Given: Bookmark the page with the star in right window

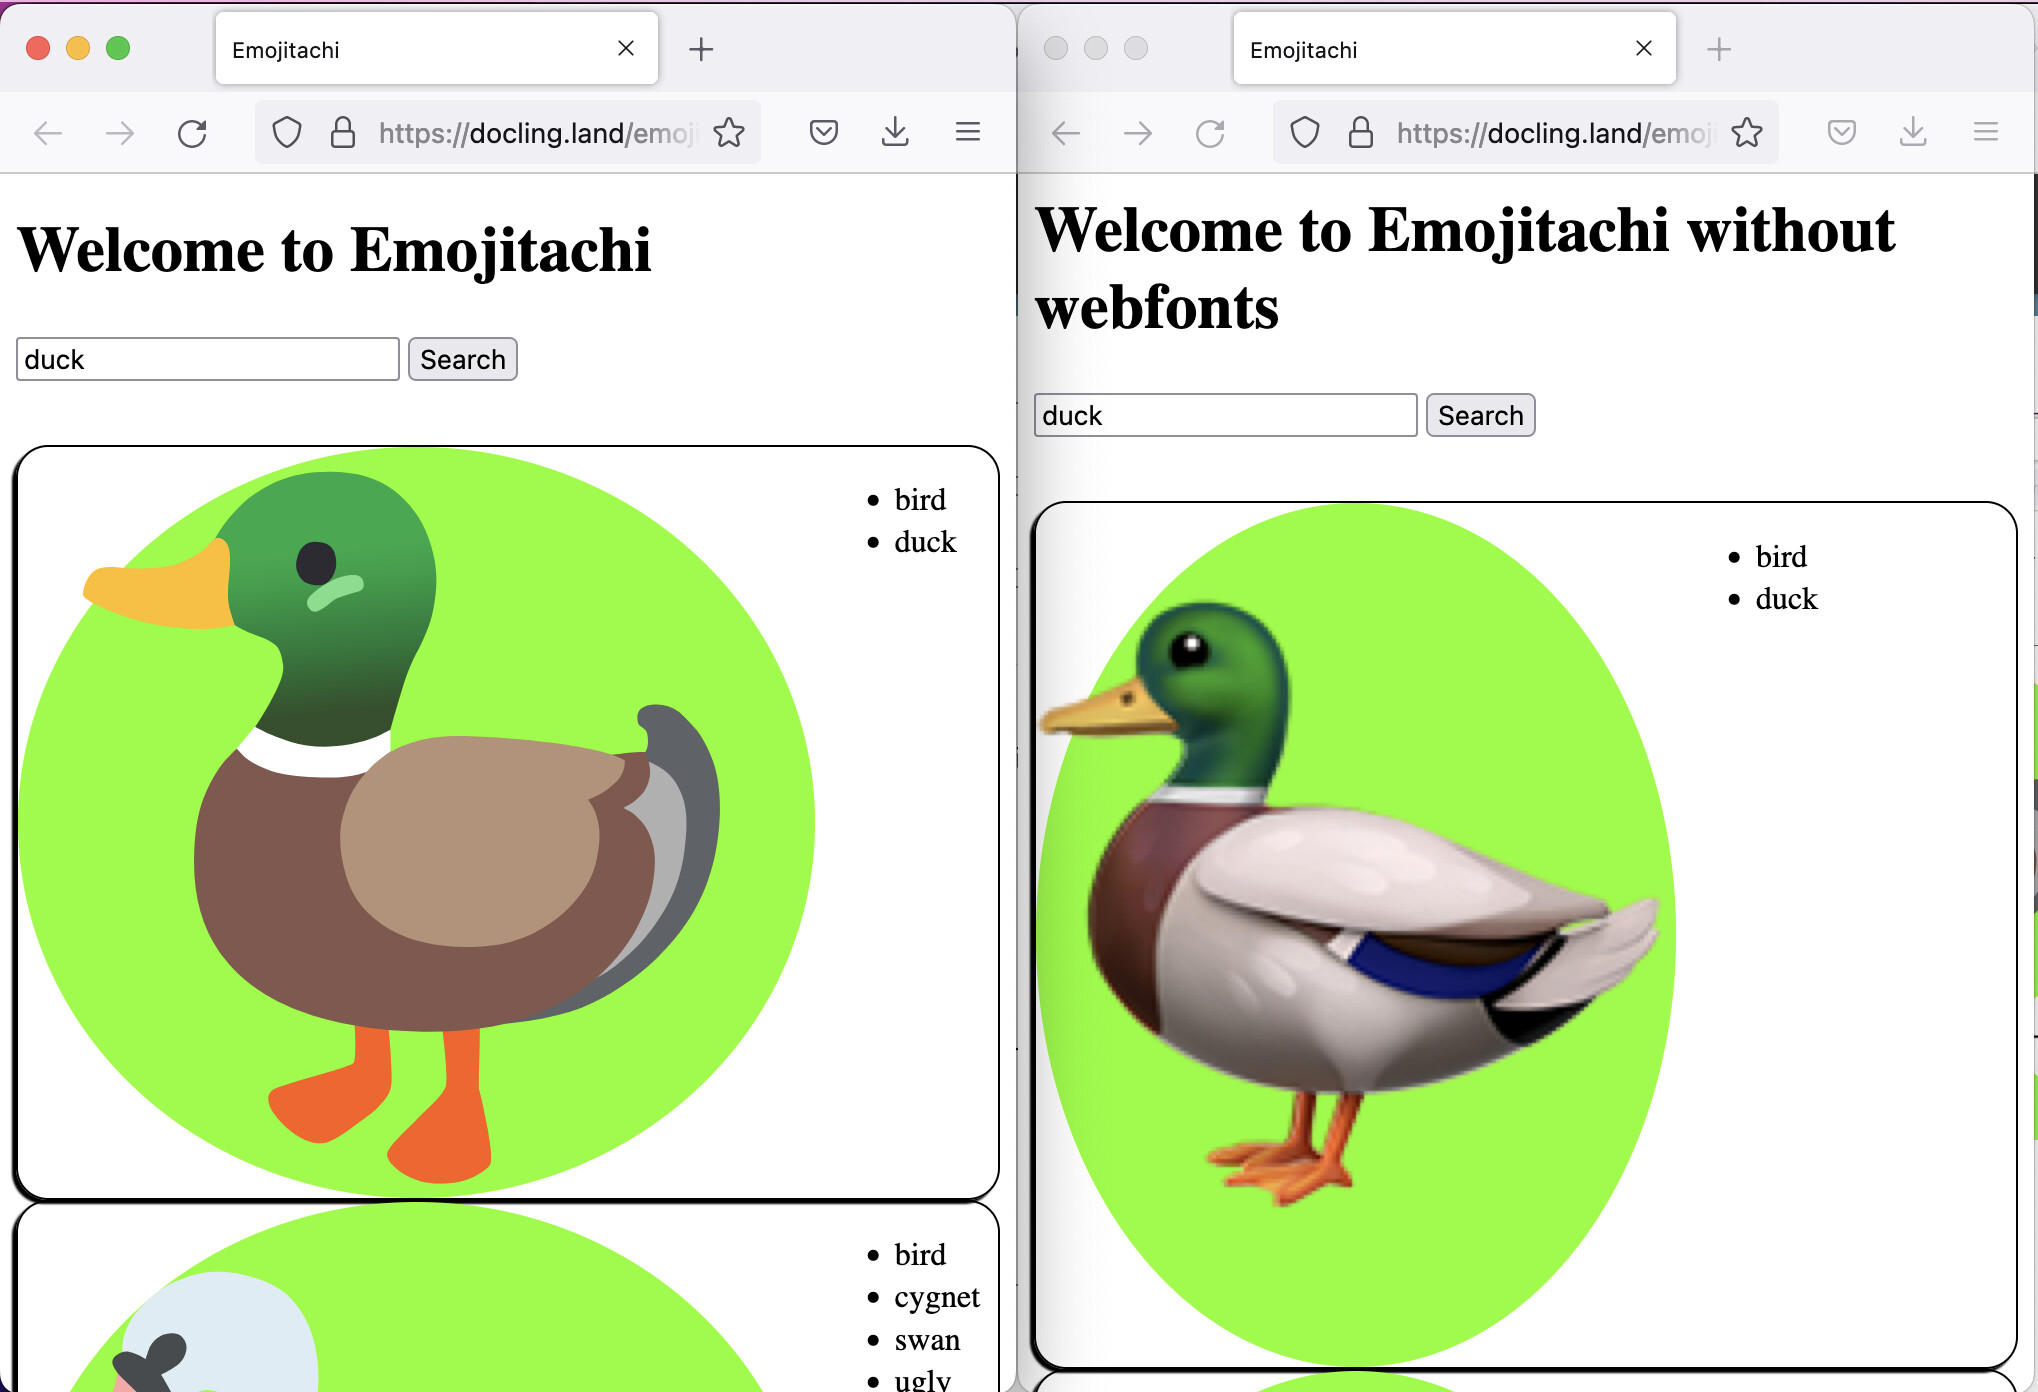Looking at the screenshot, I should point(1747,133).
